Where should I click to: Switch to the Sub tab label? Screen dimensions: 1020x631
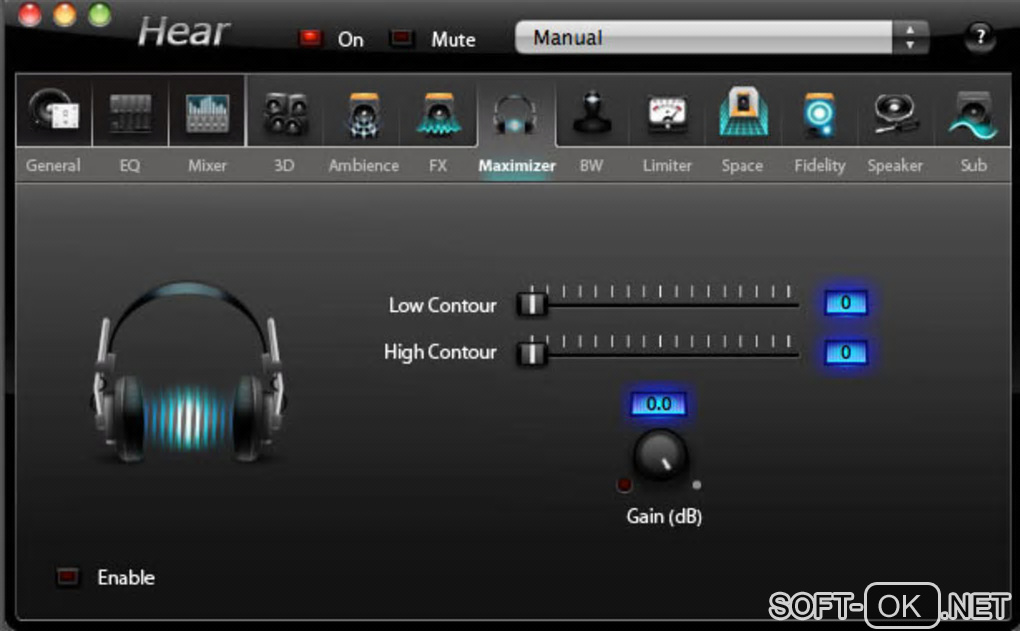[974, 165]
